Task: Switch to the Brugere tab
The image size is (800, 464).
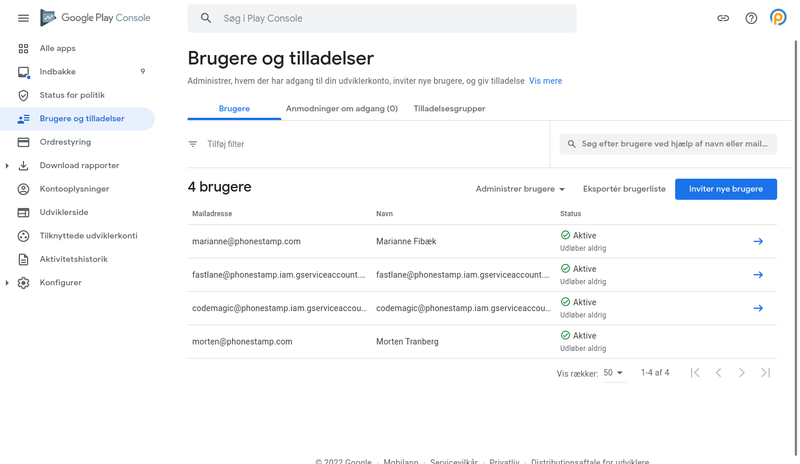Action: click(234, 109)
